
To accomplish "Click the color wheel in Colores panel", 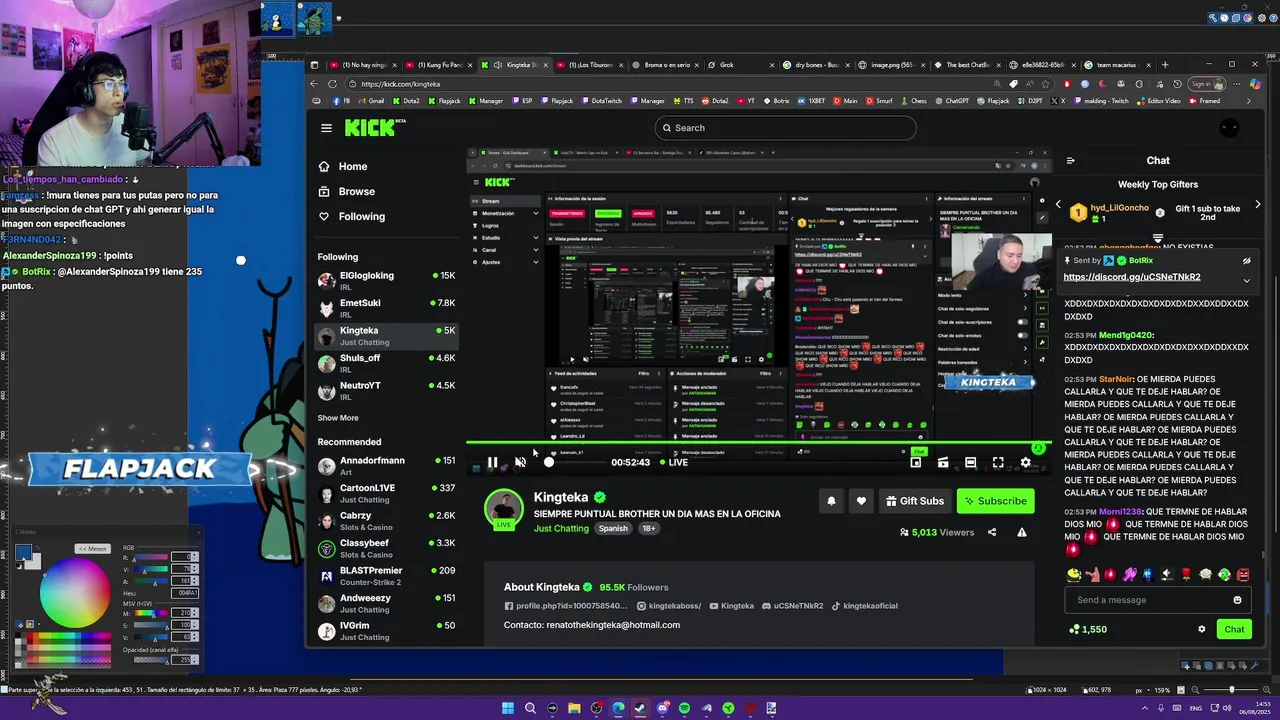I will tap(75, 591).
